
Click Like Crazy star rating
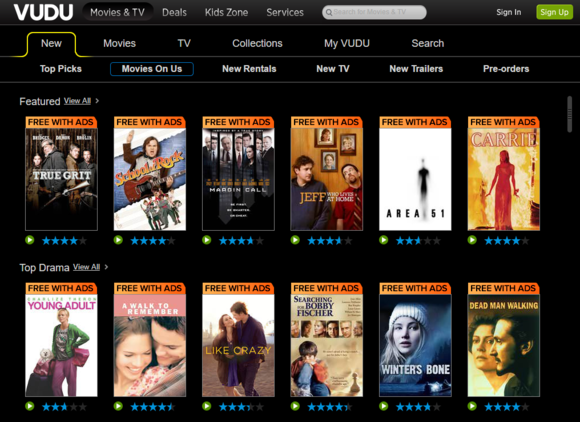pos(242,407)
